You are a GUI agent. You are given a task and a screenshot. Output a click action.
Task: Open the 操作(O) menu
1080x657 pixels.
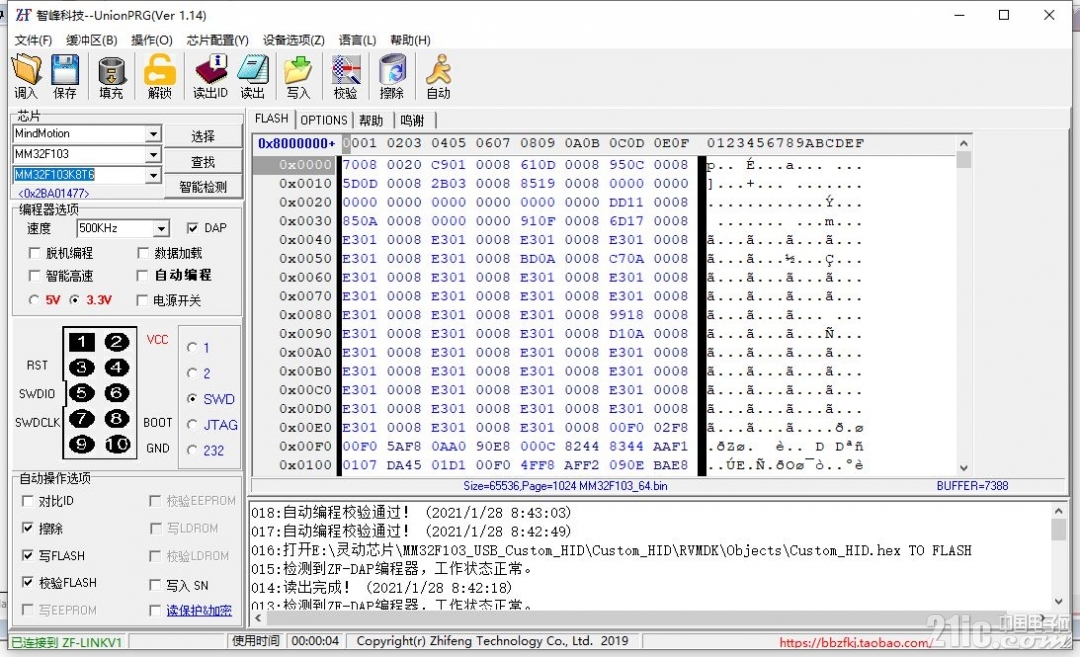point(152,40)
